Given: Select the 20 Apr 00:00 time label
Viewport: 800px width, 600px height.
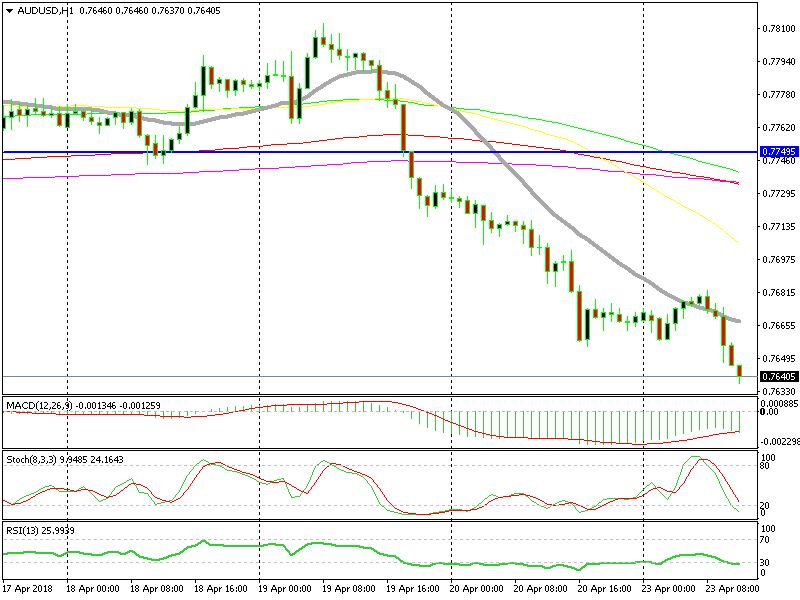Looking at the screenshot, I should pos(477,588).
